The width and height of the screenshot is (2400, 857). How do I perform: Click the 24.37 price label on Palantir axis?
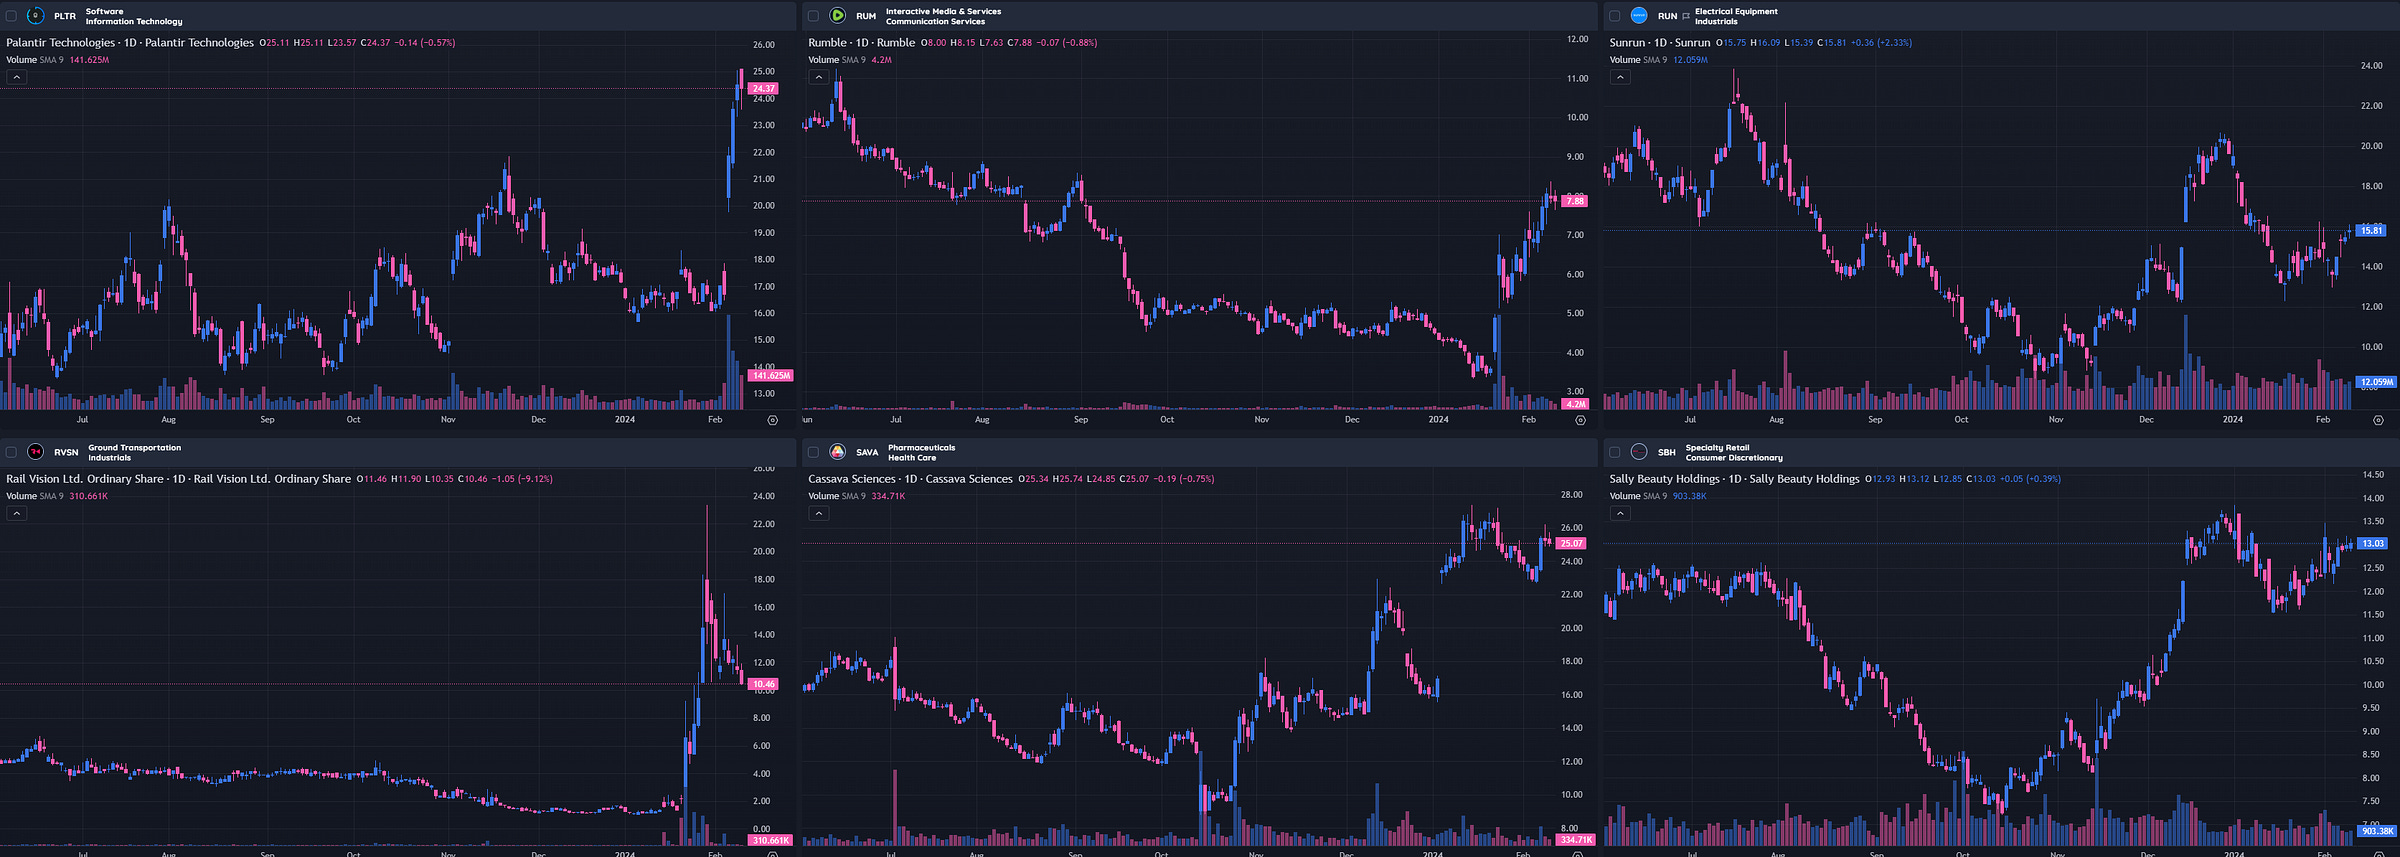click(763, 88)
